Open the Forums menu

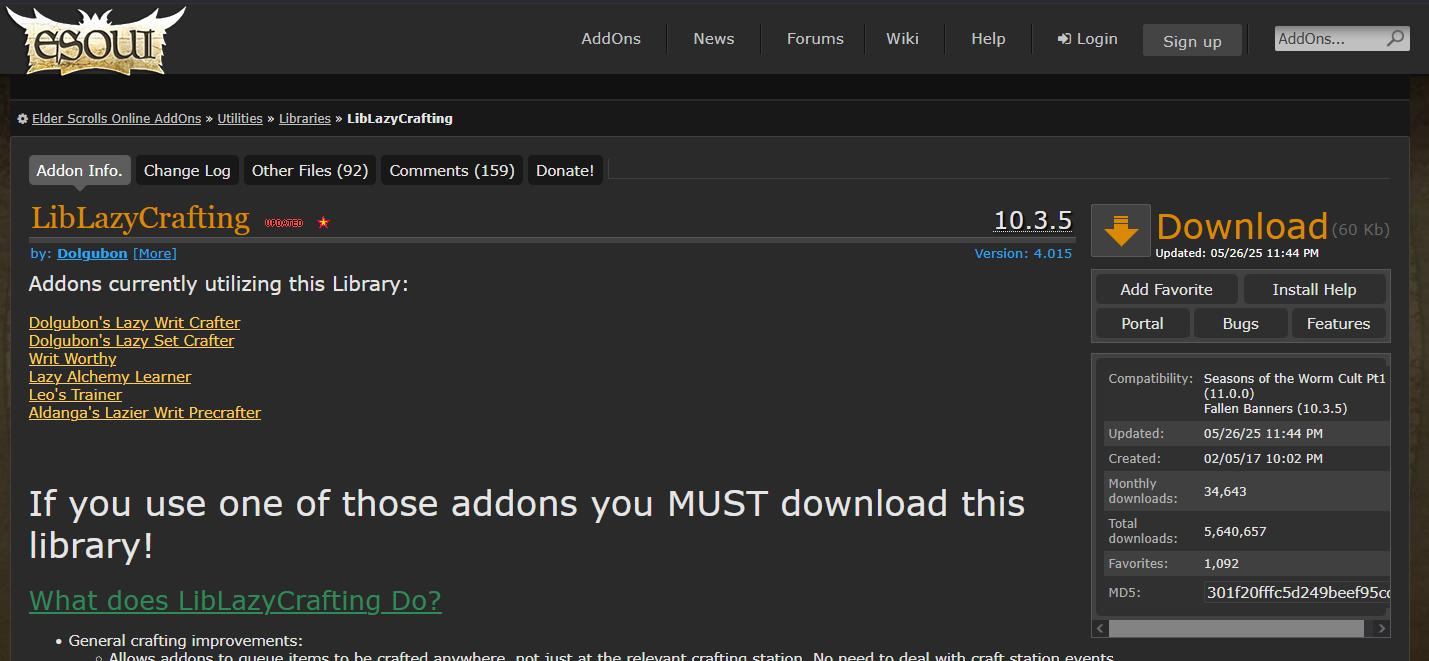815,39
